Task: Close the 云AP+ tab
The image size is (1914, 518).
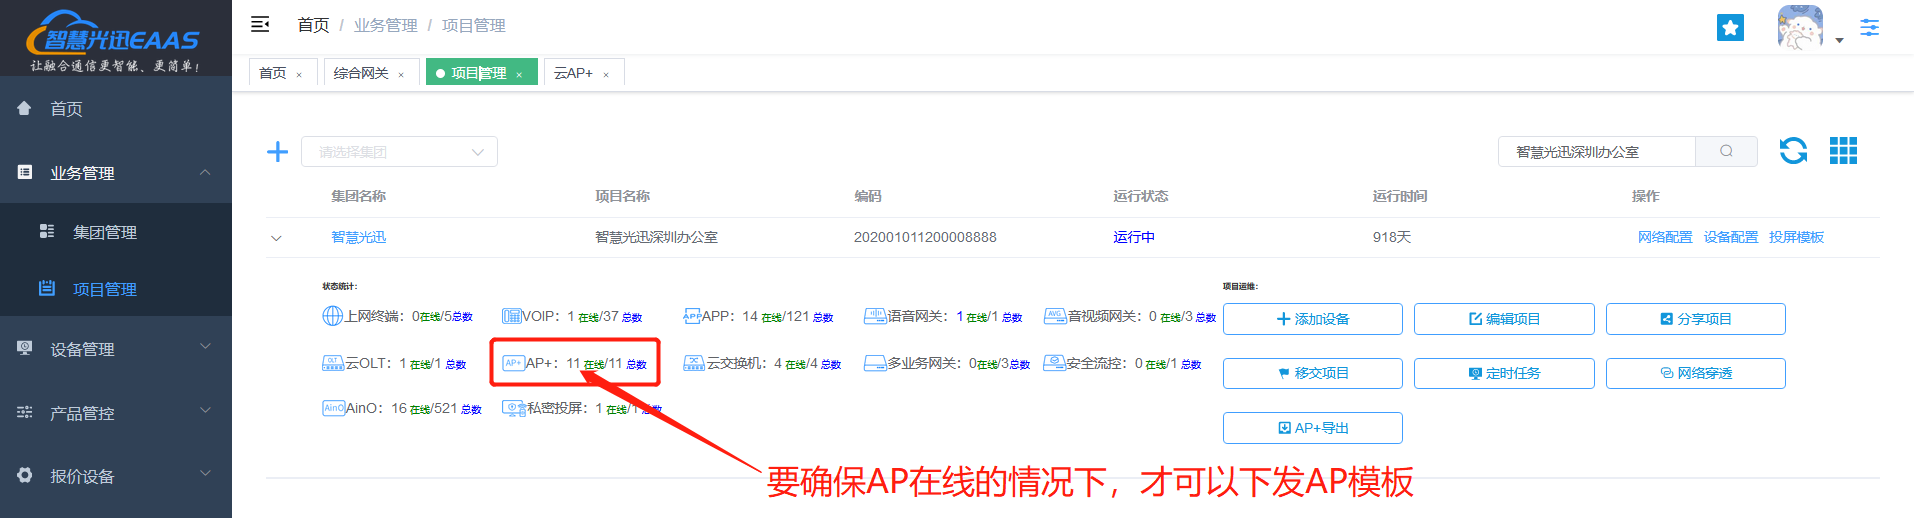Action: [606, 75]
